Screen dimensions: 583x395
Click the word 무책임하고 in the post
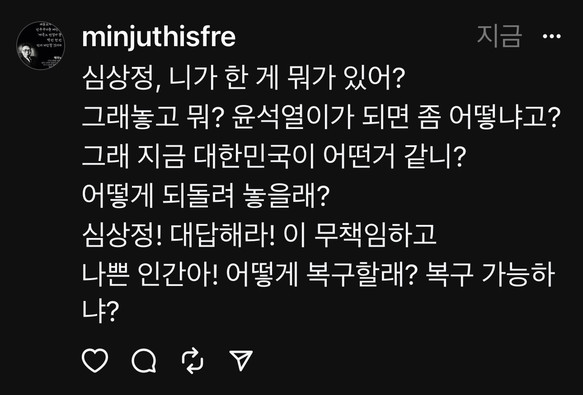[x=376, y=235]
